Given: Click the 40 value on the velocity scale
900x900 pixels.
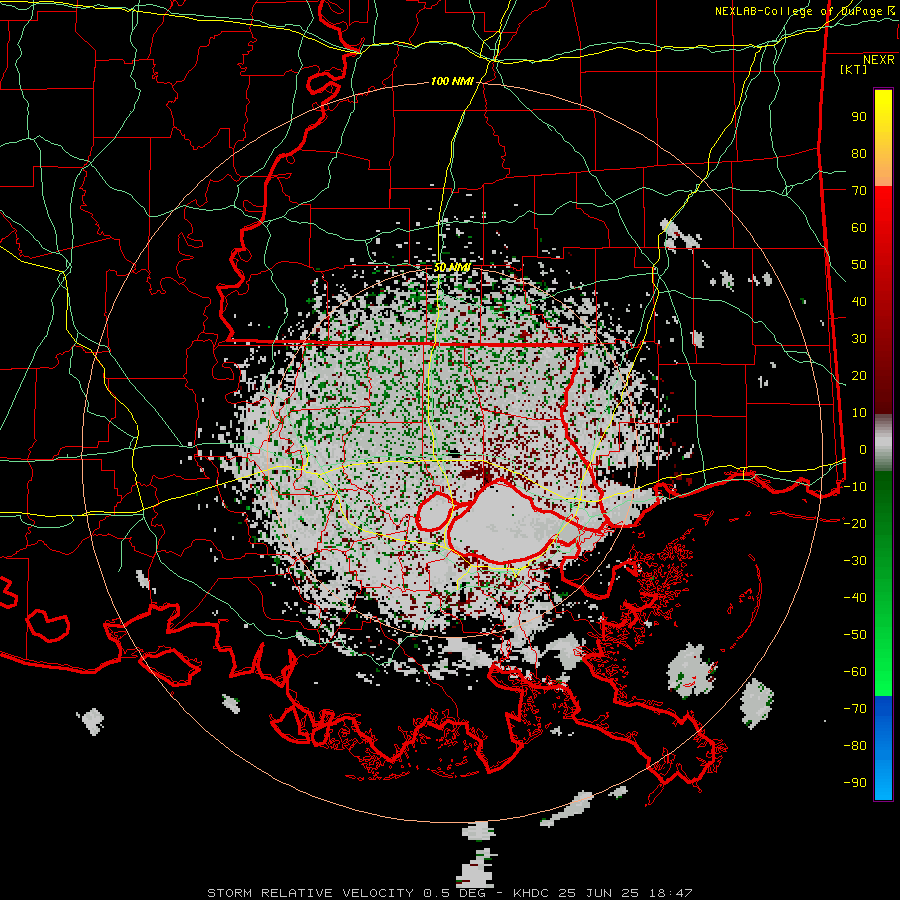Looking at the screenshot, I should pos(859,302).
